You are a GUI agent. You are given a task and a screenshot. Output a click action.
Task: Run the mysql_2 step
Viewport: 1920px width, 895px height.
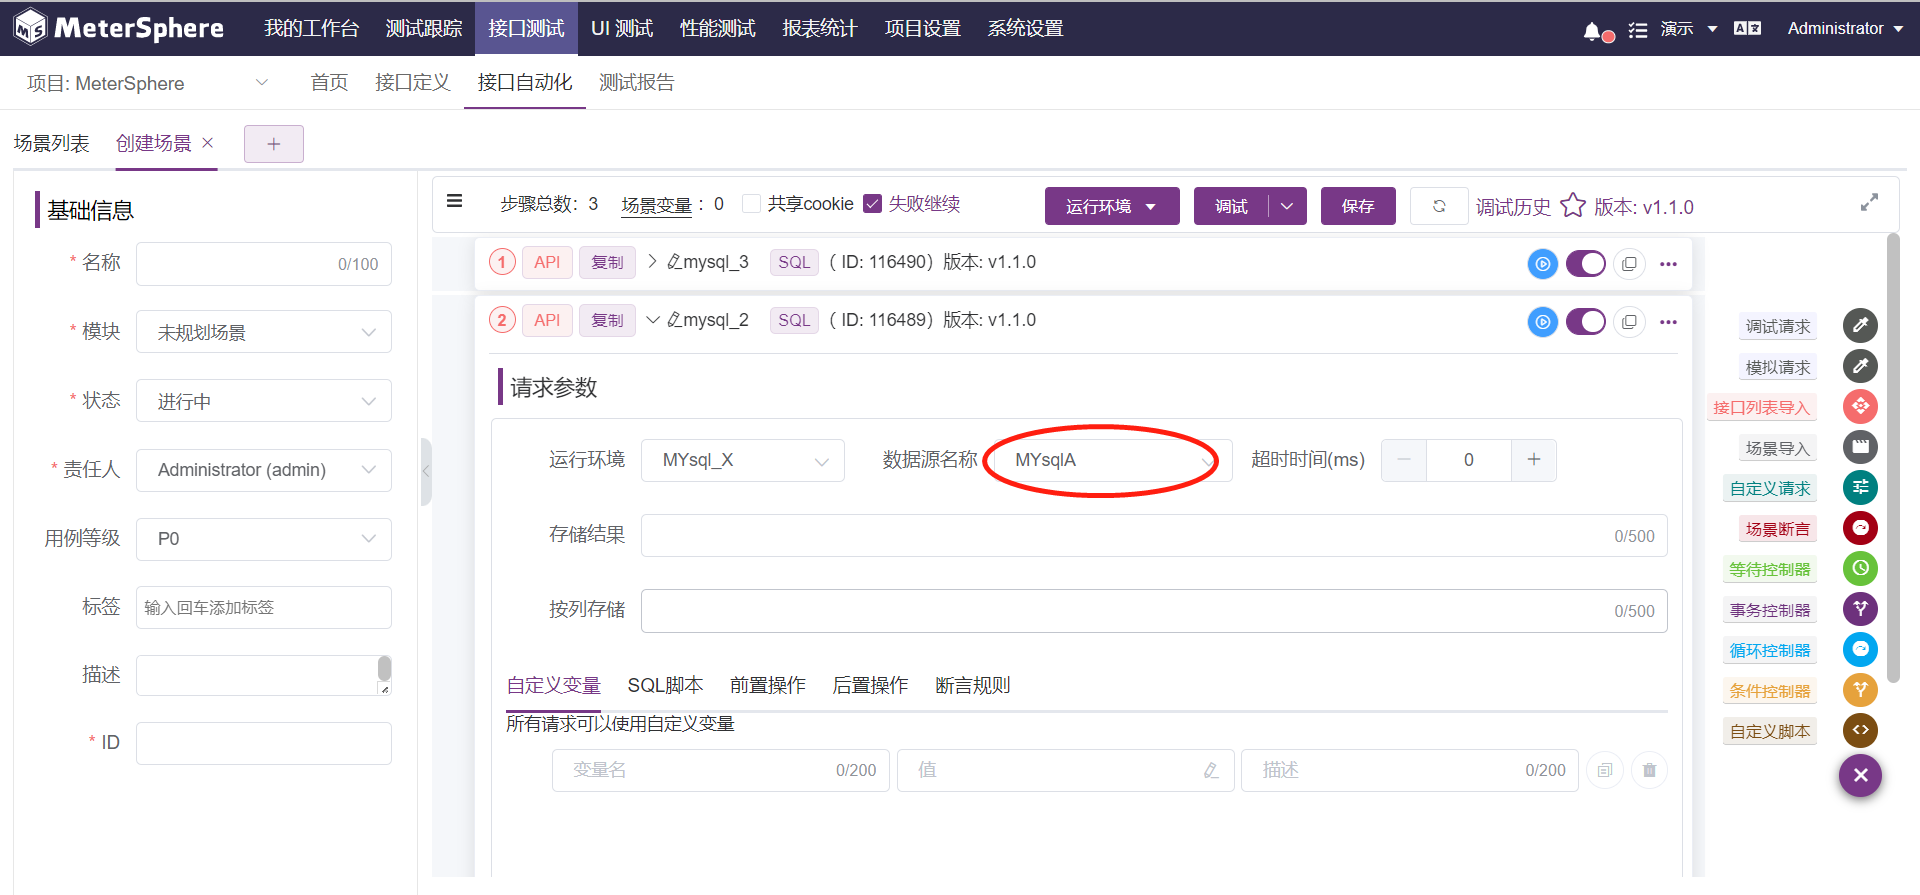coord(1543,322)
